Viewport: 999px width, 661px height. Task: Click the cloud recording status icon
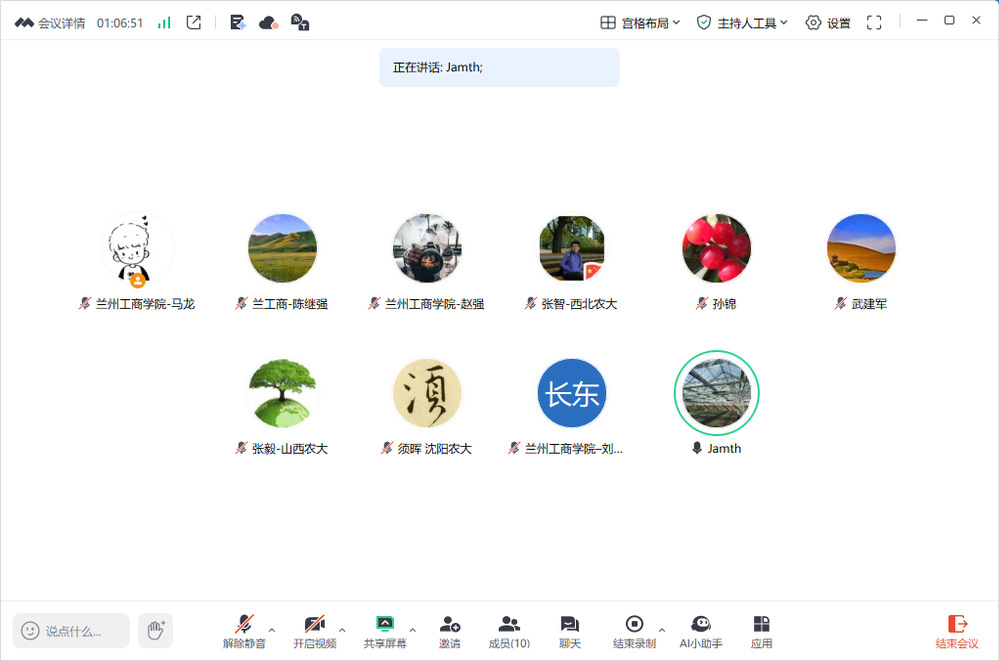pos(268,22)
